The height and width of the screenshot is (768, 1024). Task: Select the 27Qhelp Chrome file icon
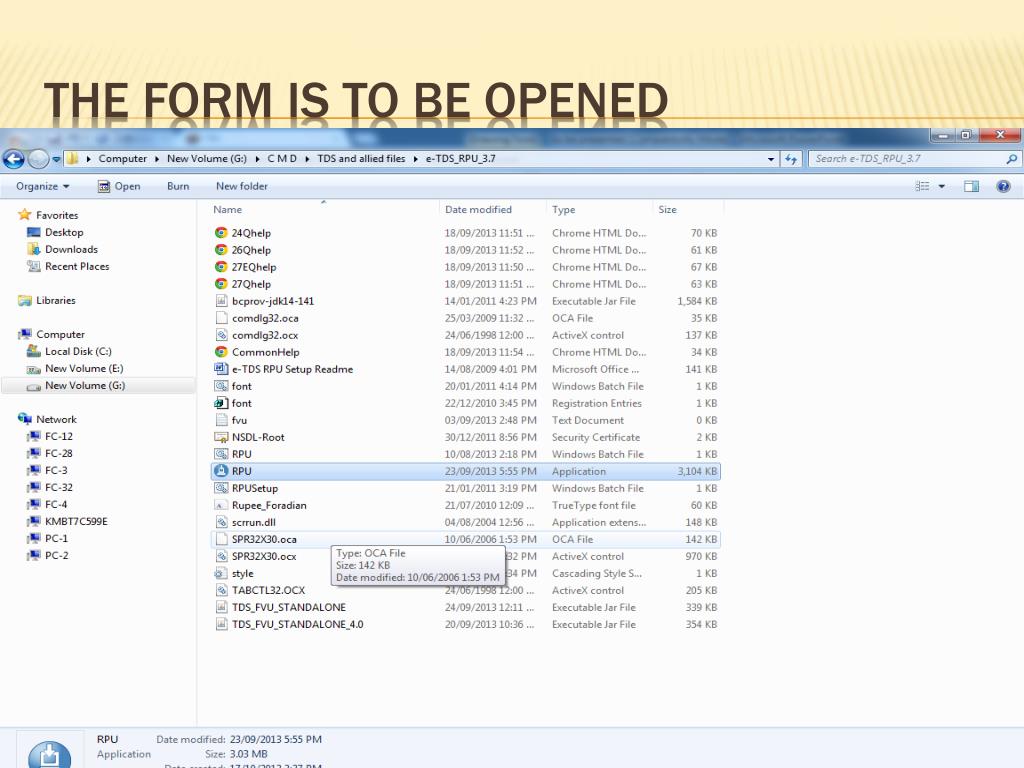click(221, 283)
